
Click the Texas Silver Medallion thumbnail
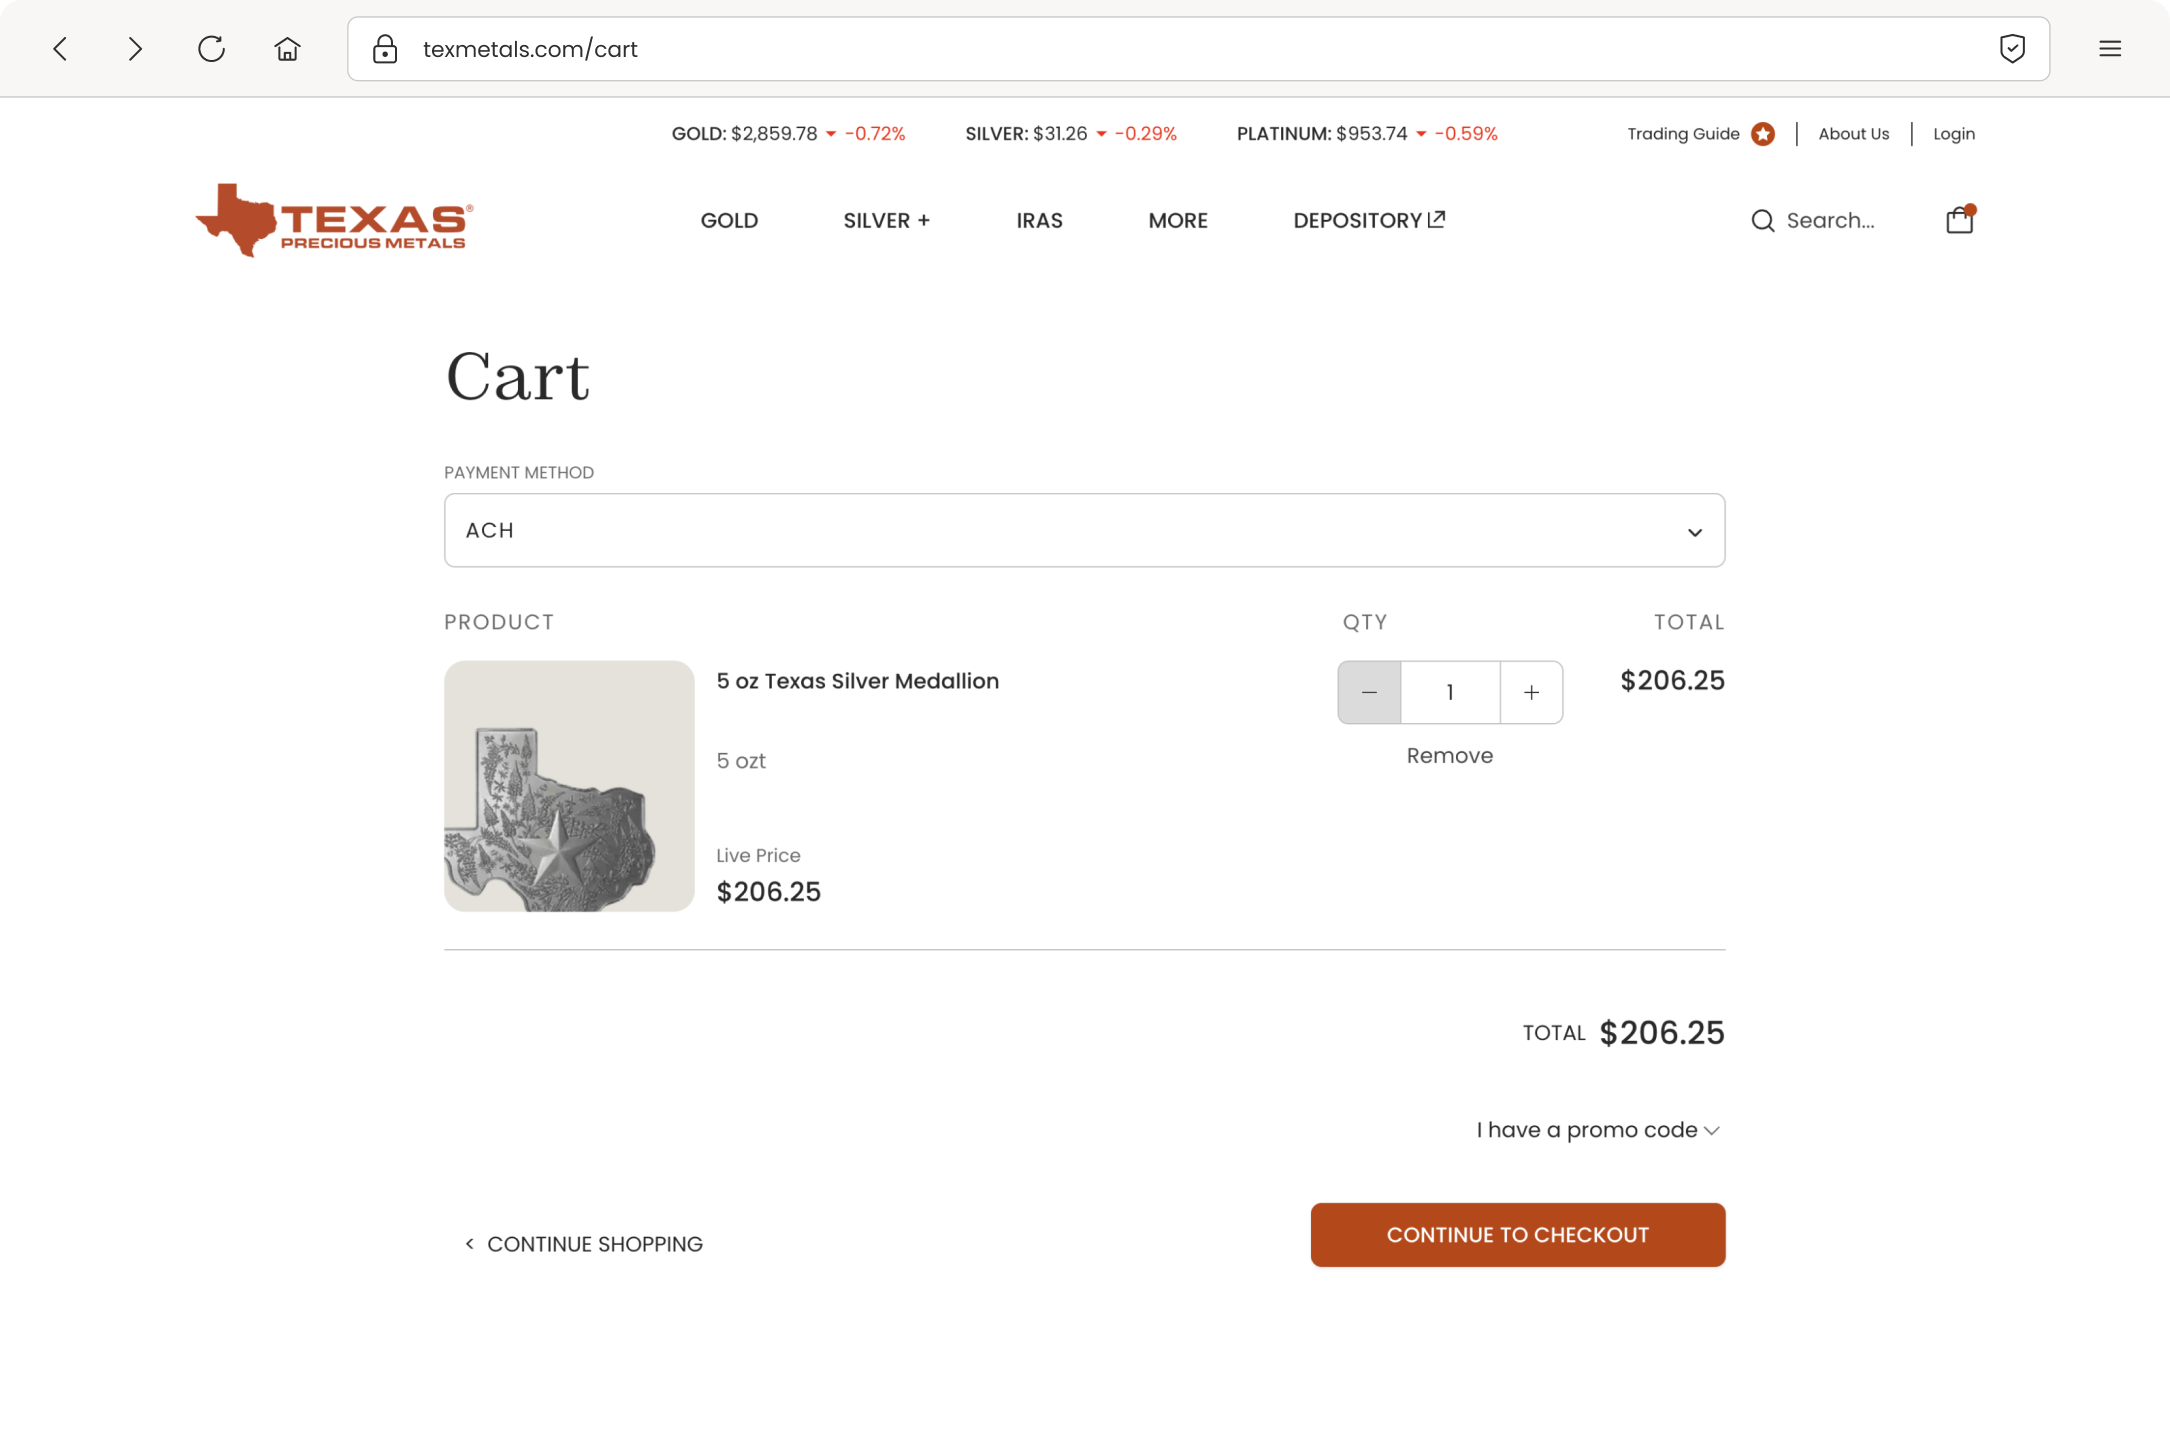point(569,786)
